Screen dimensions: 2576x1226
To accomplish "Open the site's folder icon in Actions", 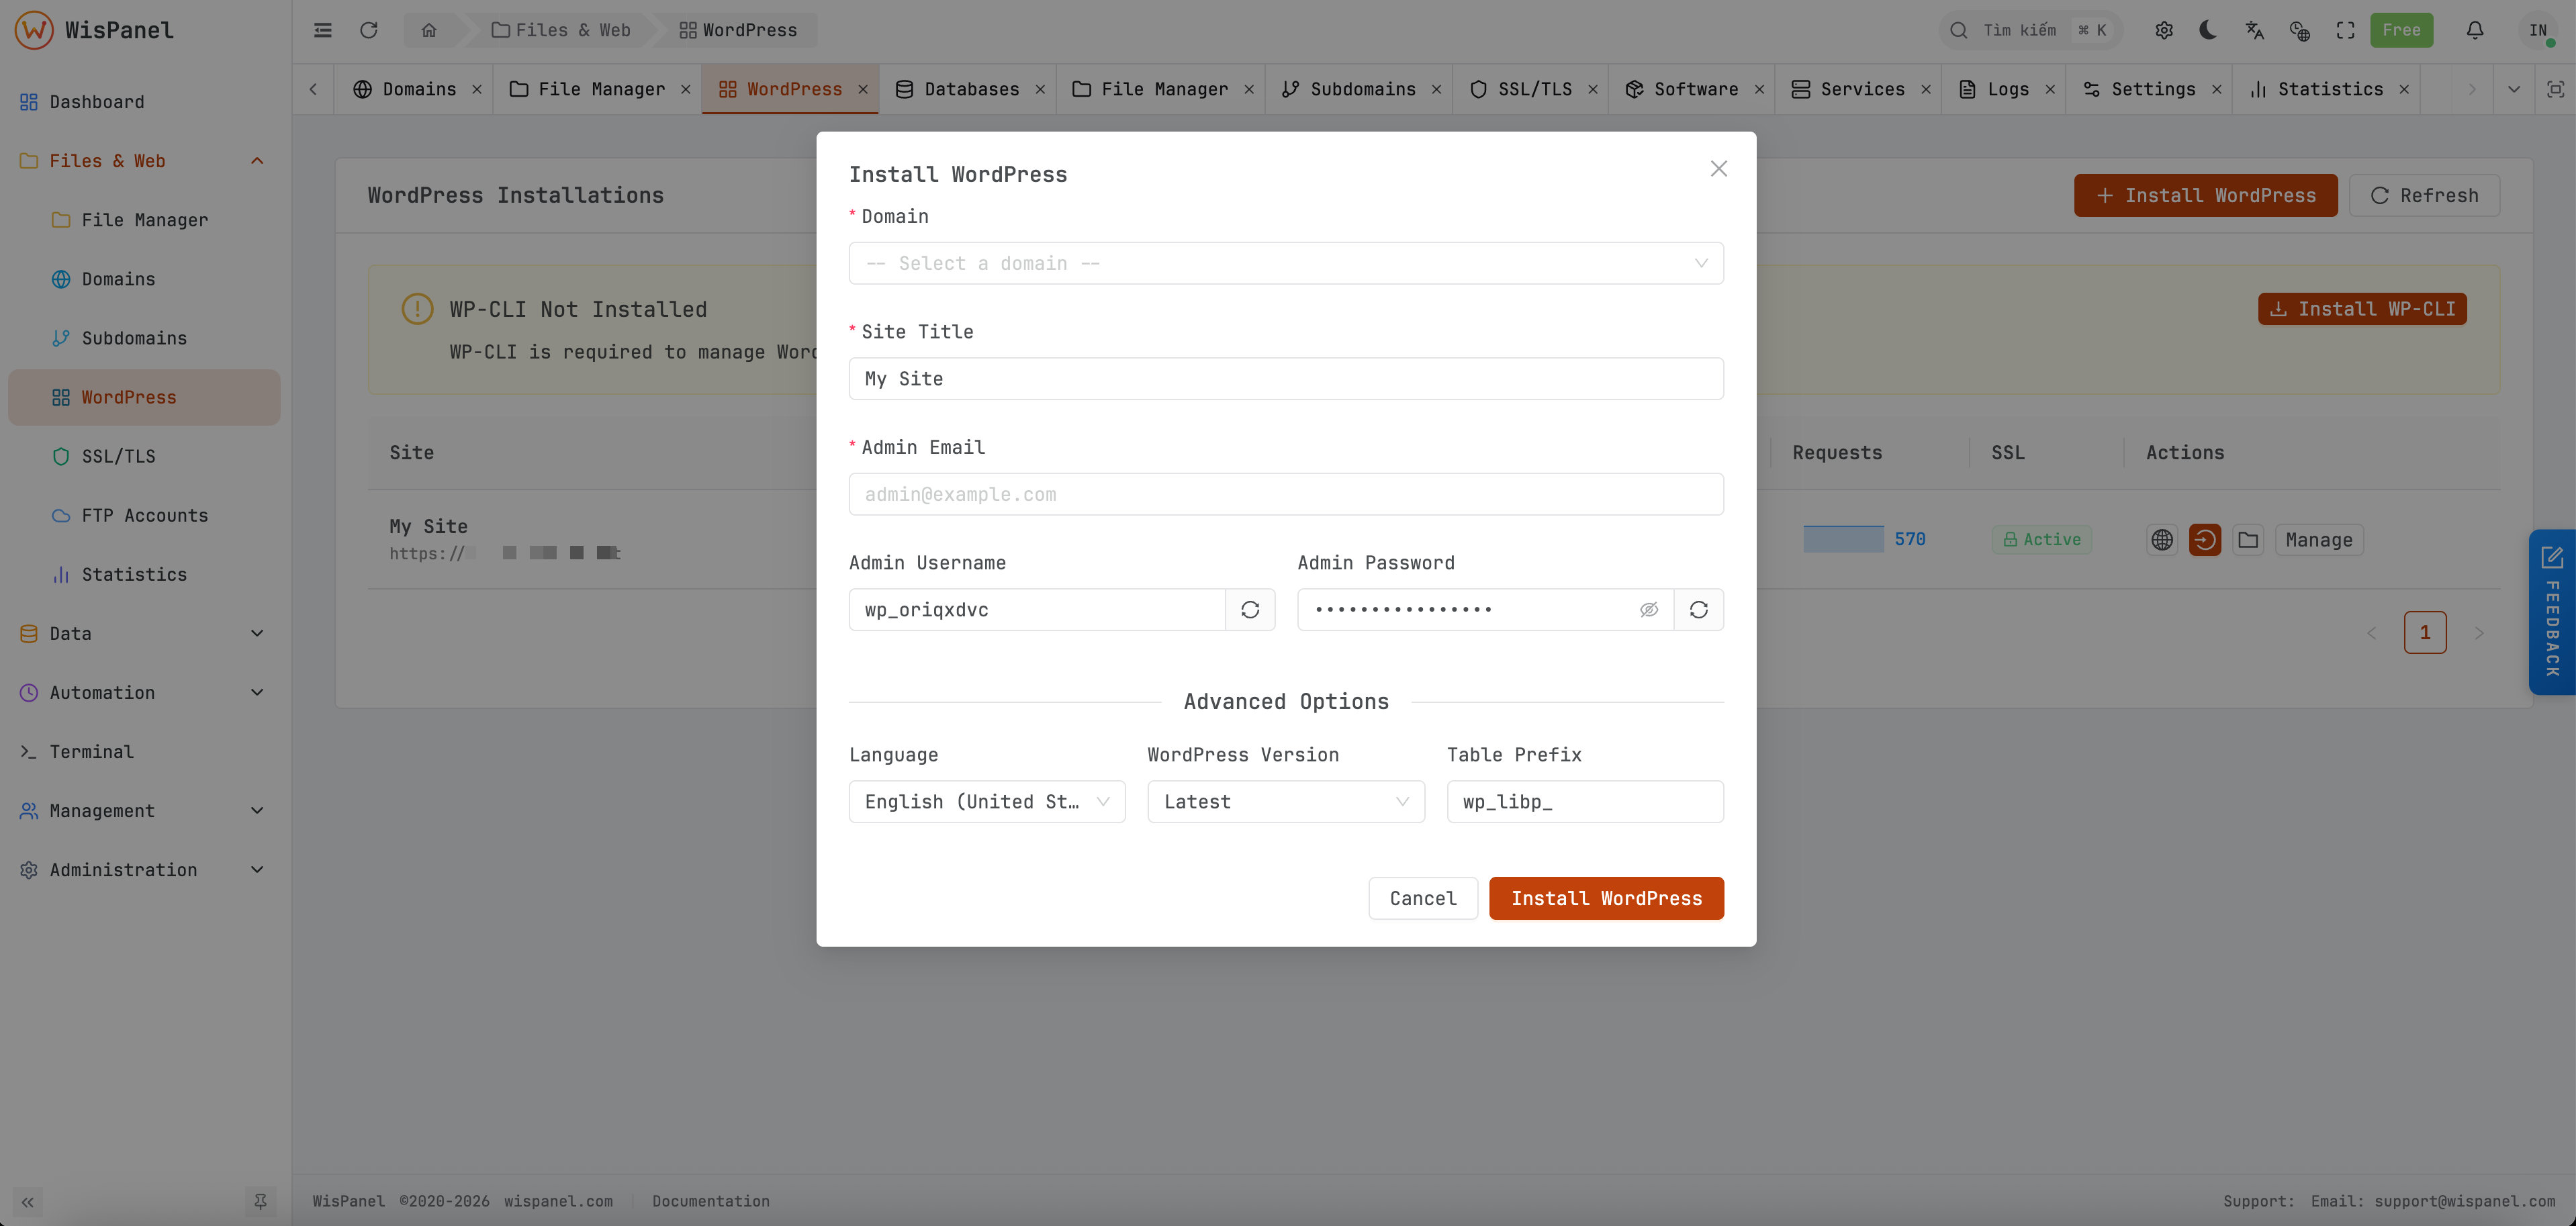I will pos(2249,539).
